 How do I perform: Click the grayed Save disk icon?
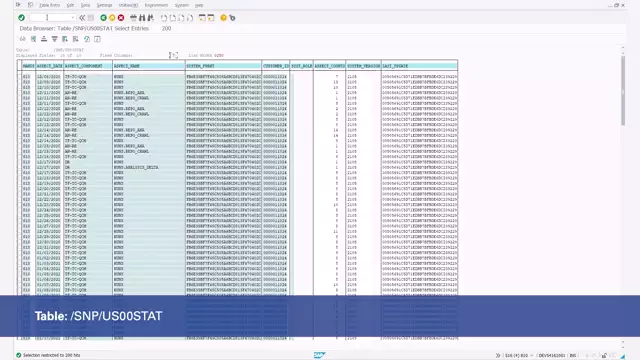pyautogui.click(x=91, y=18)
